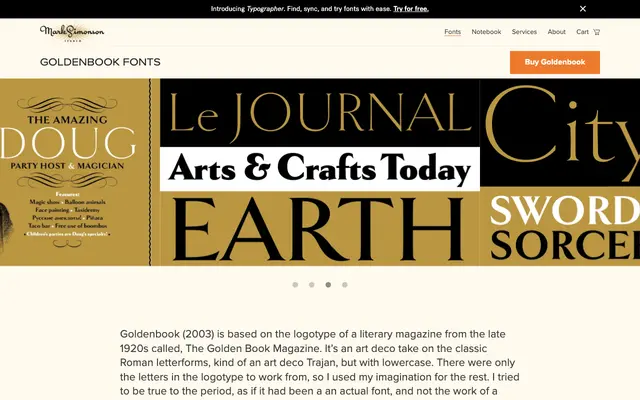
Task: Open the Cart link
Action: pos(582,32)
